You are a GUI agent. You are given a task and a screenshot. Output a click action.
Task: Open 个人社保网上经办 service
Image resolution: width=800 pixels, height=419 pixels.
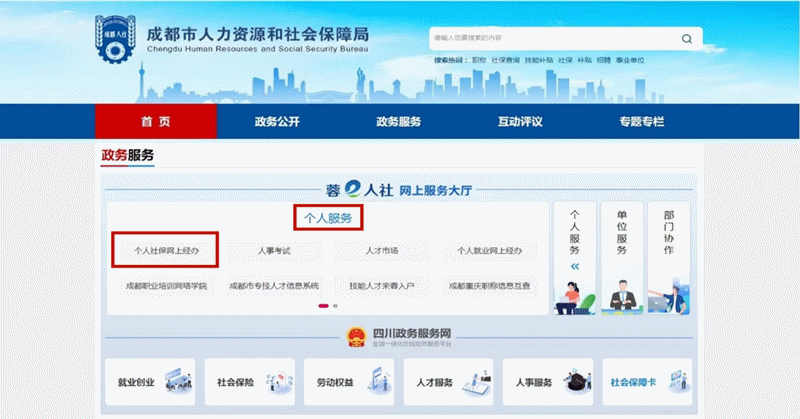[x=166, y=251]
